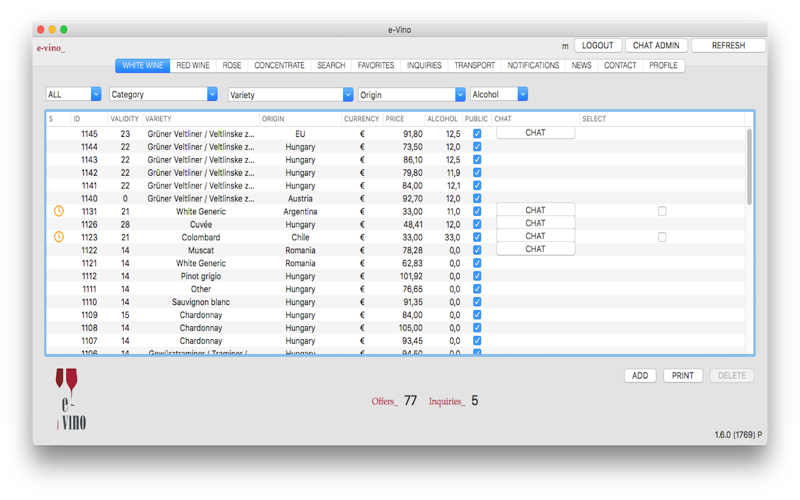Expand the Origin dropdown filter
Image resolution: width=800 pixels, height=500 pixels.
click(412, 94)
